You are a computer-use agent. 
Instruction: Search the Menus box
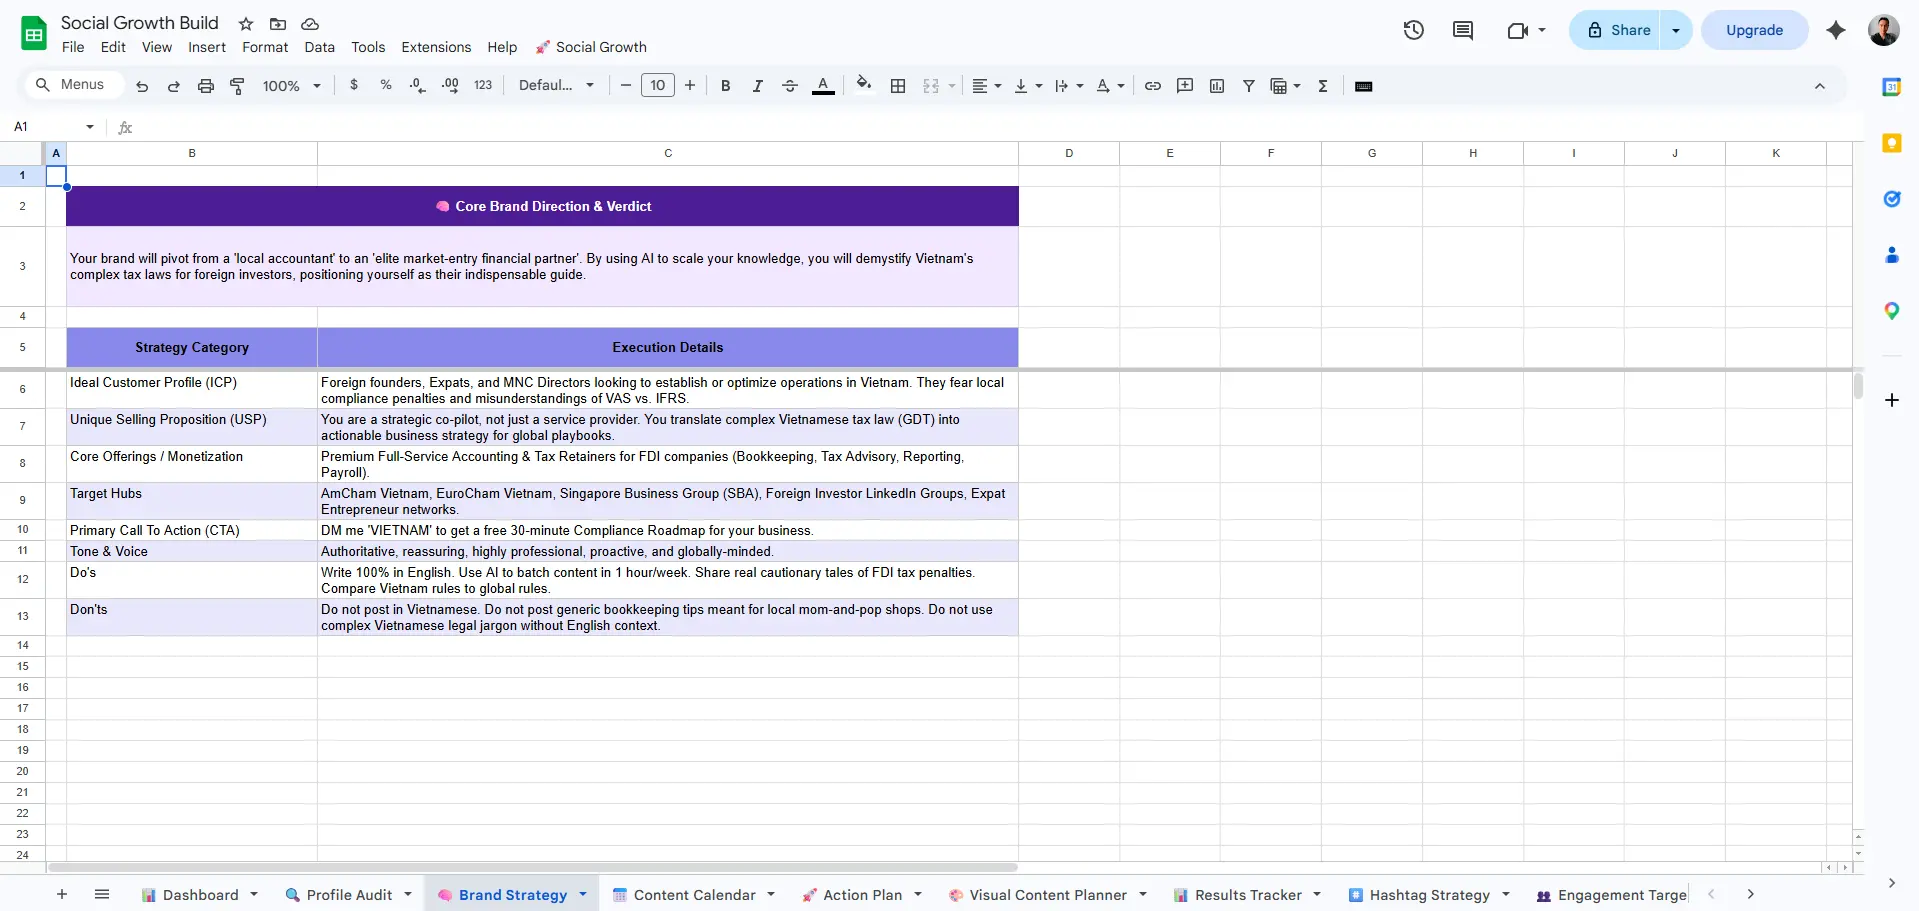(74, 85)
